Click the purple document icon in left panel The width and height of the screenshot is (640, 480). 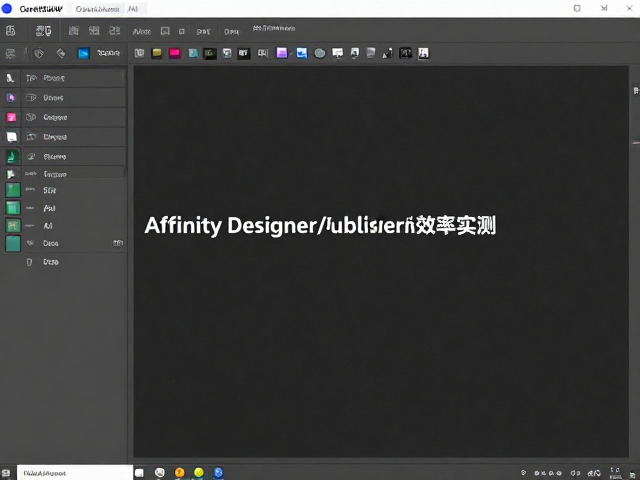(11, 98)
